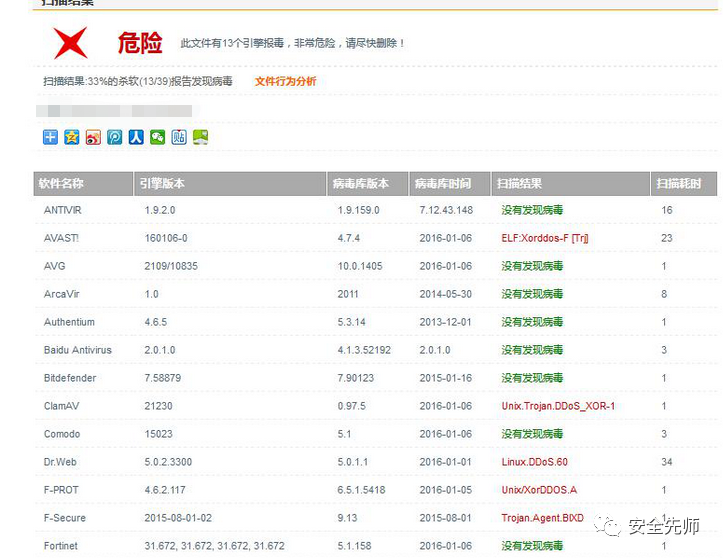The height and width of the screenshot is (558, 723).
Task: Select the Authentium row name
Action: [x=69, y=322]
